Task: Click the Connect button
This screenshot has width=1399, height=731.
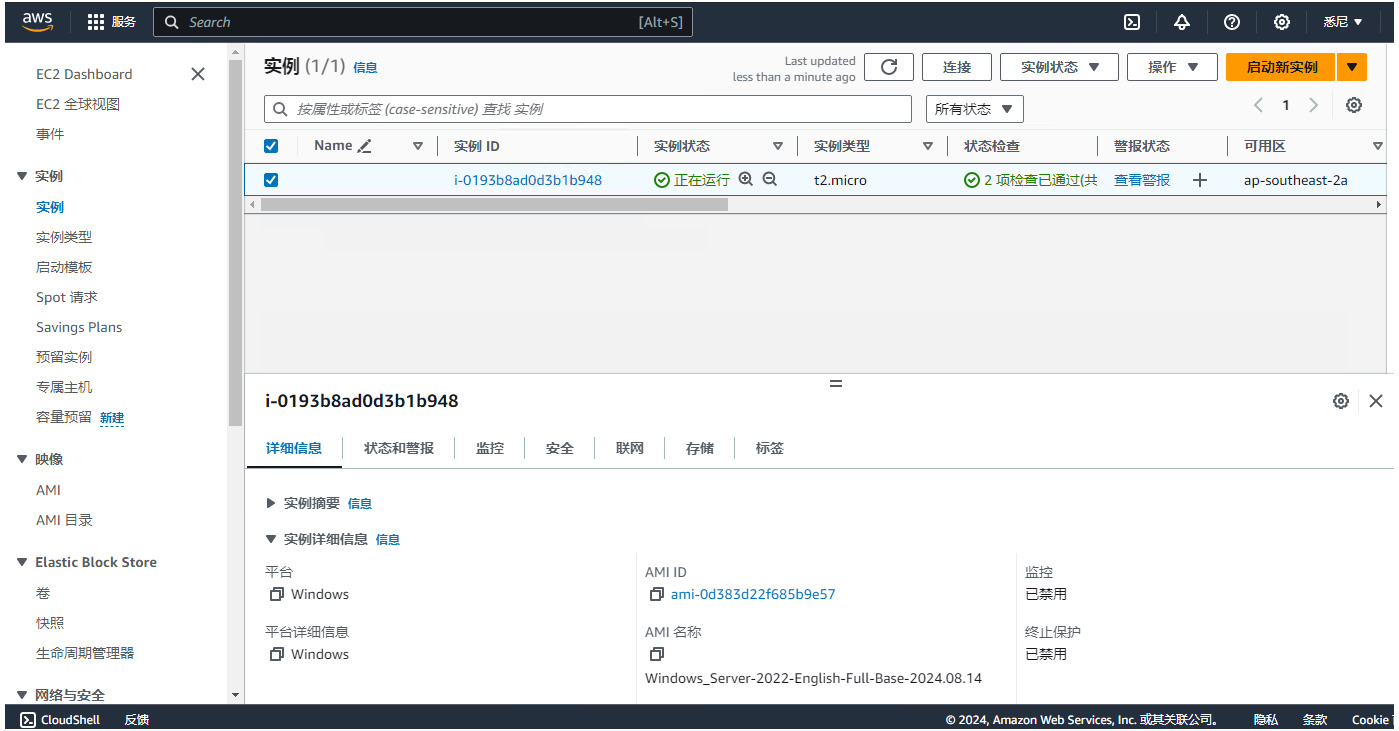Action: click(957, 67)
